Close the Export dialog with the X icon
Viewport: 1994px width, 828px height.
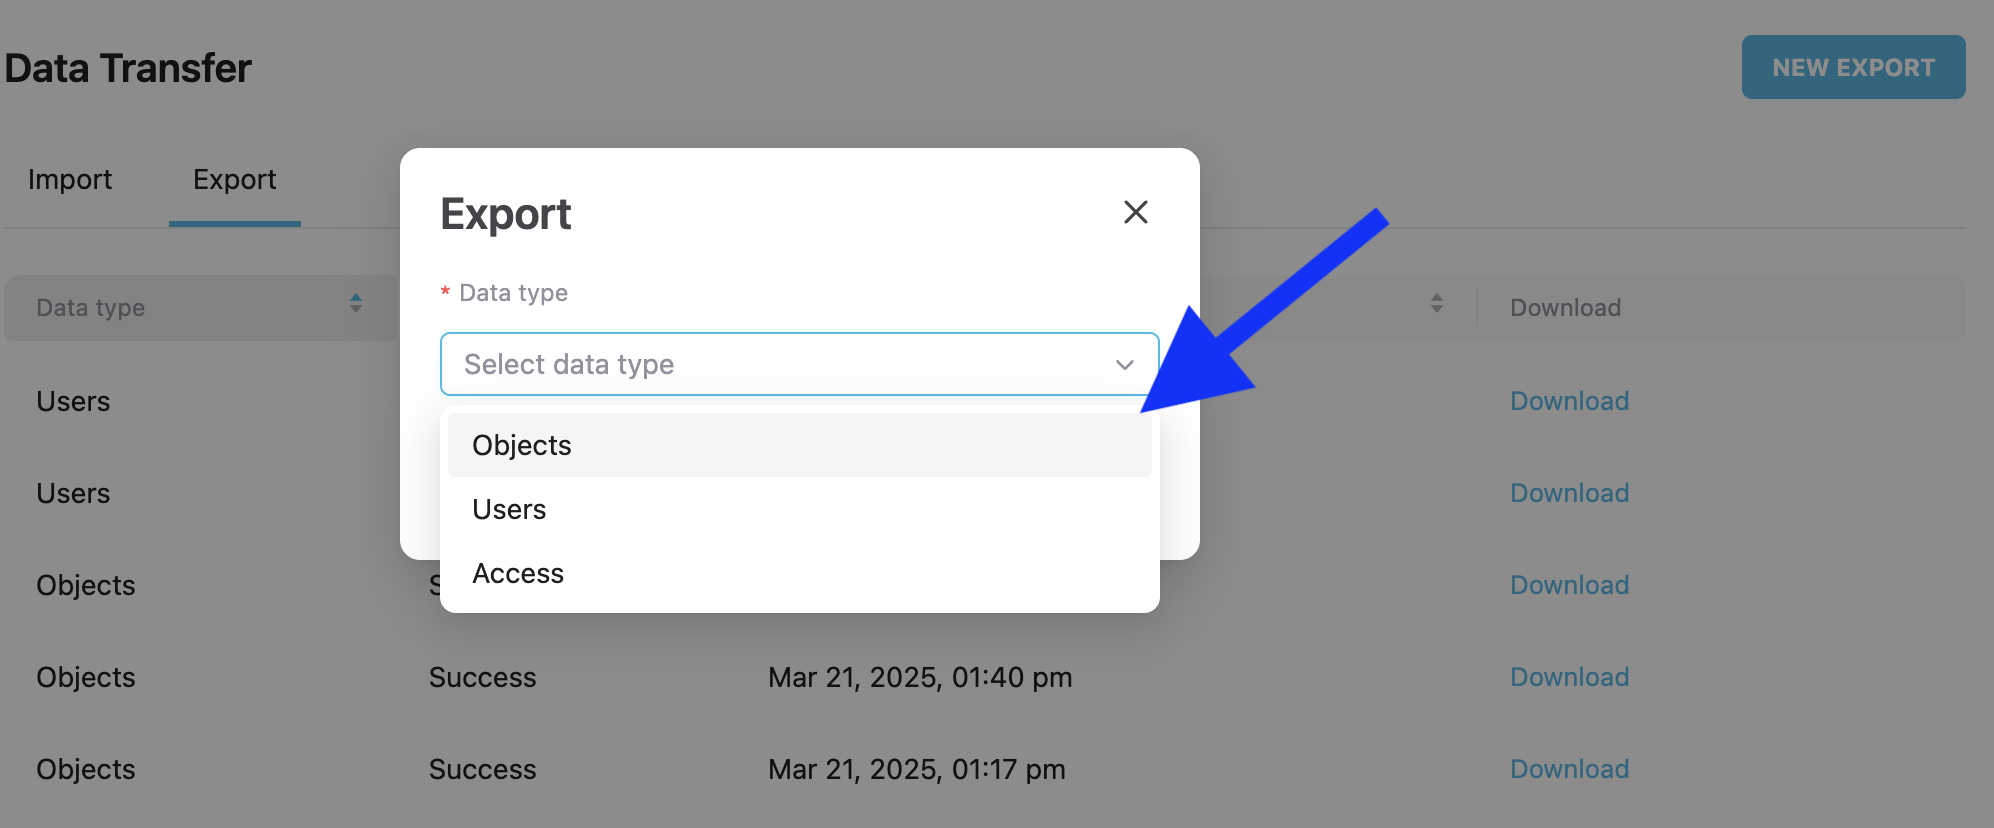[x=1135, y=212]
